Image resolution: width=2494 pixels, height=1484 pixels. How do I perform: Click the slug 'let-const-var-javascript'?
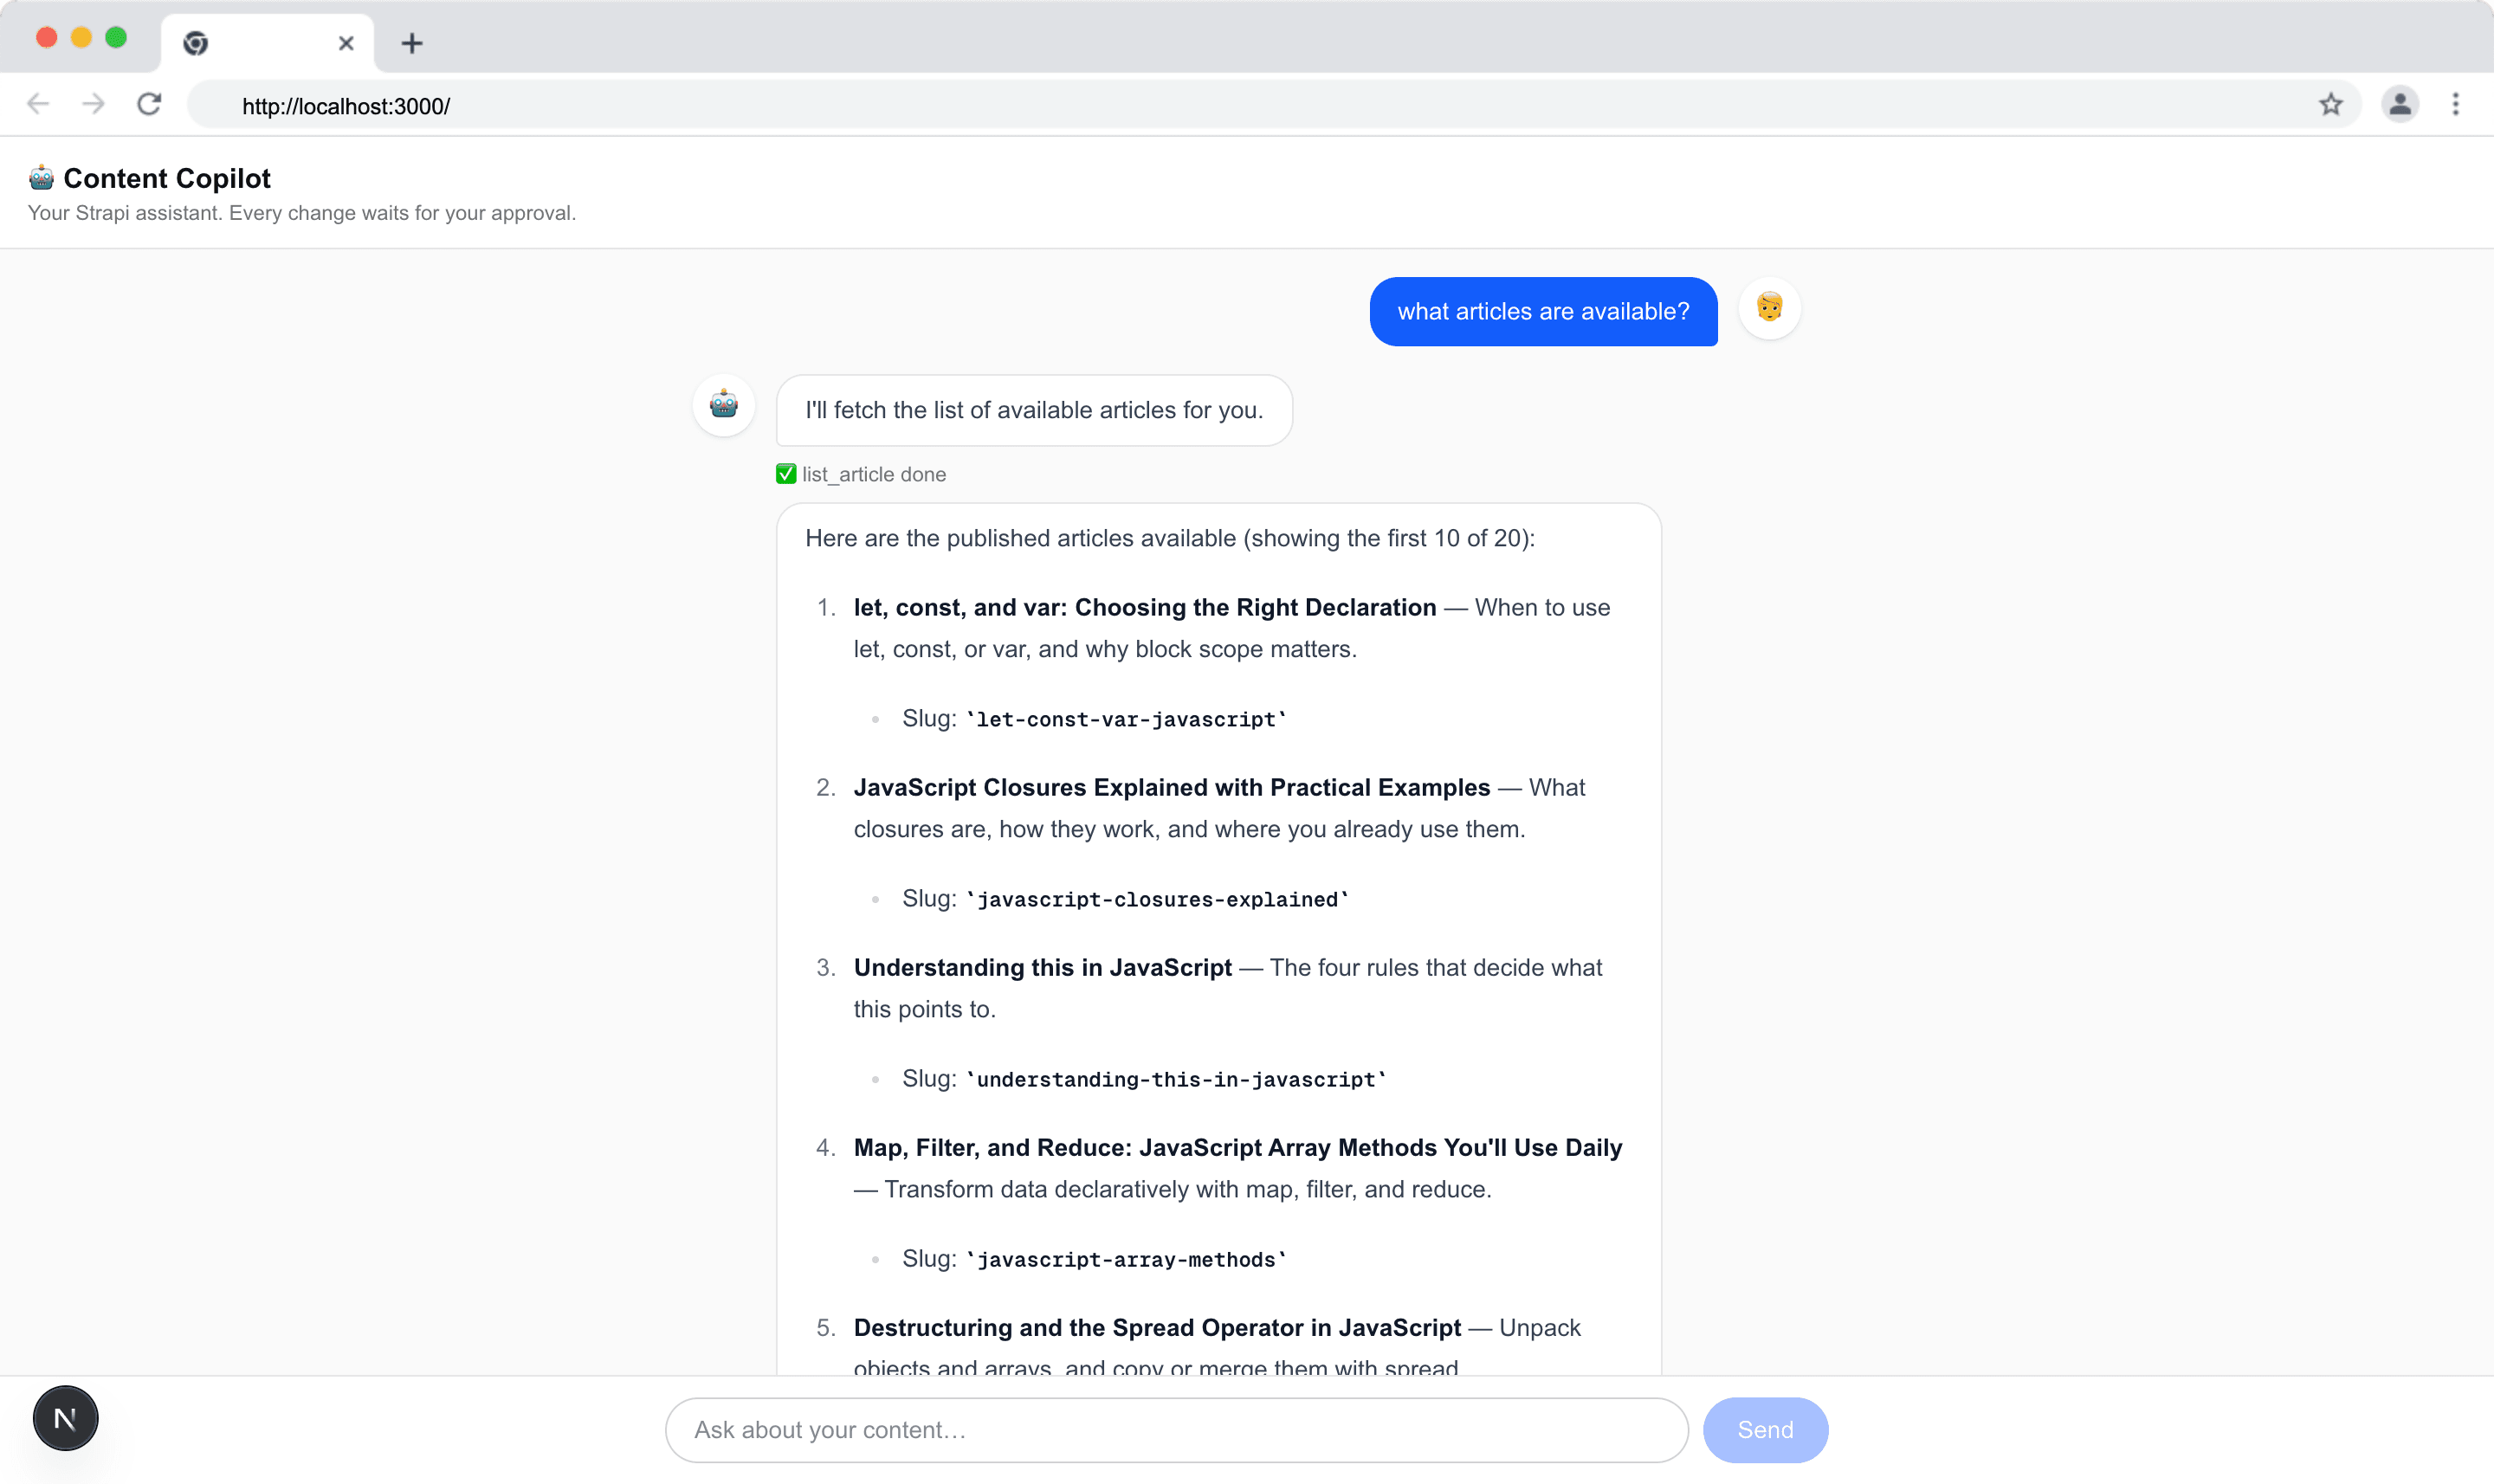tap(1126, 719)
